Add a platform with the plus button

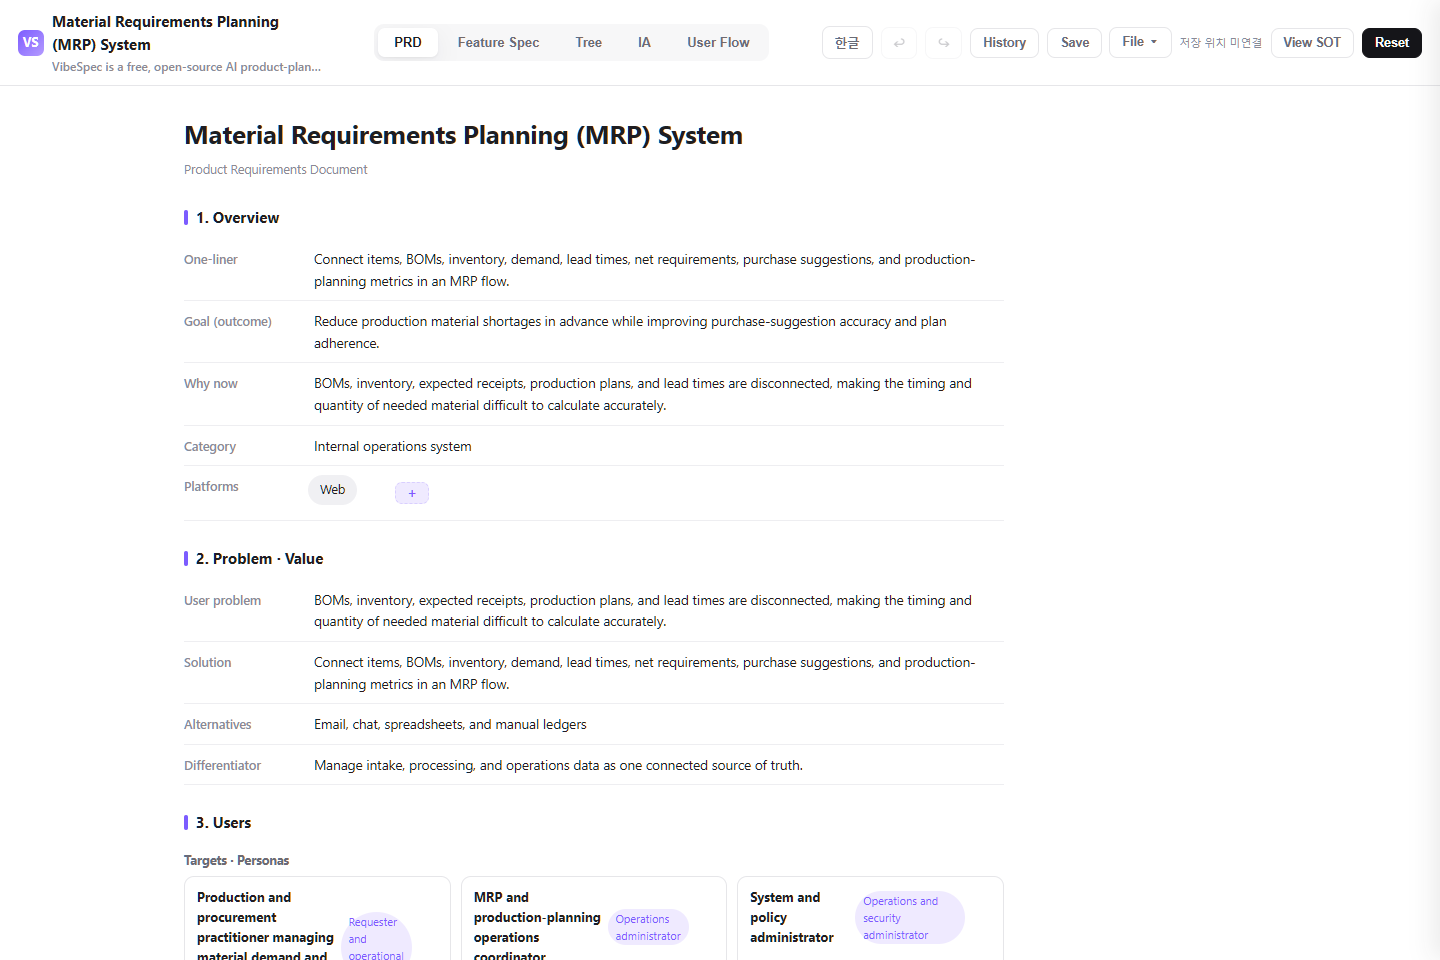click(412, 493)
